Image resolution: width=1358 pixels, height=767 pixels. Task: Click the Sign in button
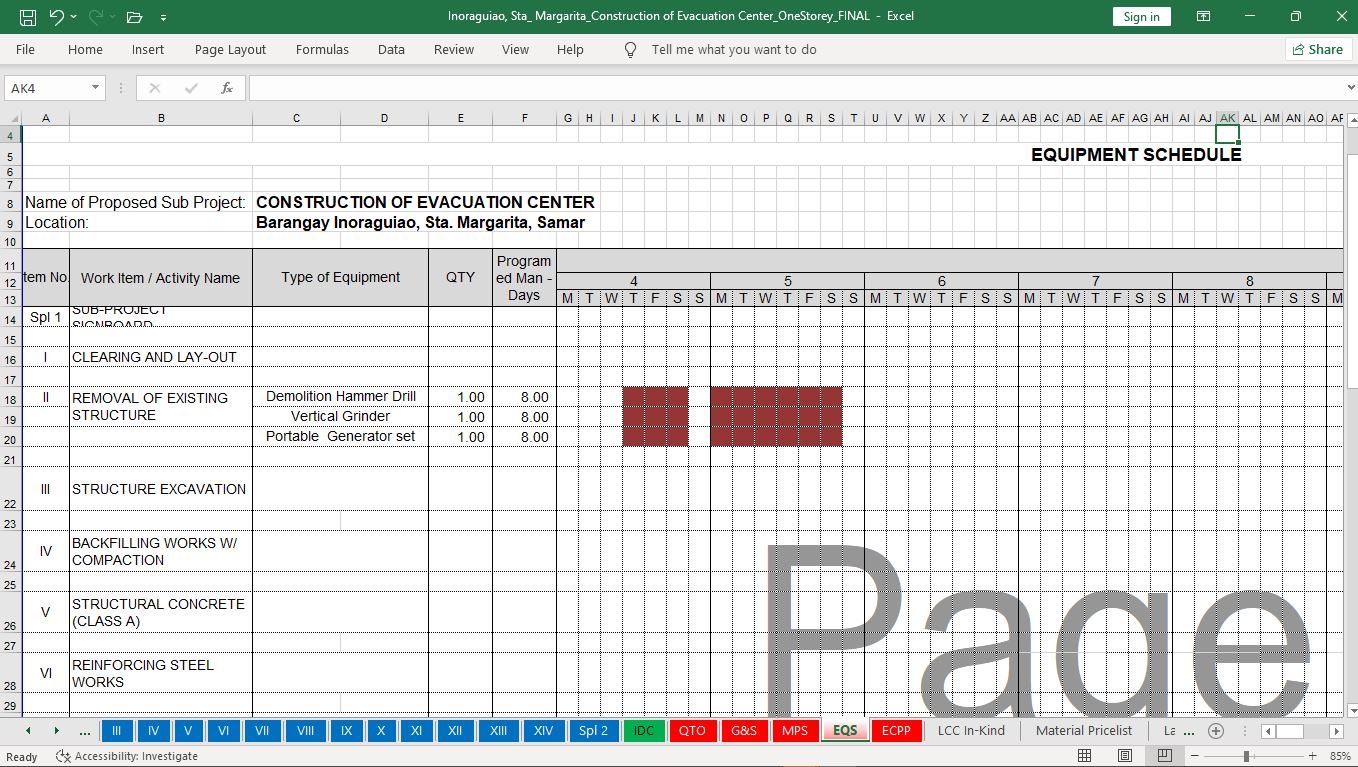(1141, 16)
